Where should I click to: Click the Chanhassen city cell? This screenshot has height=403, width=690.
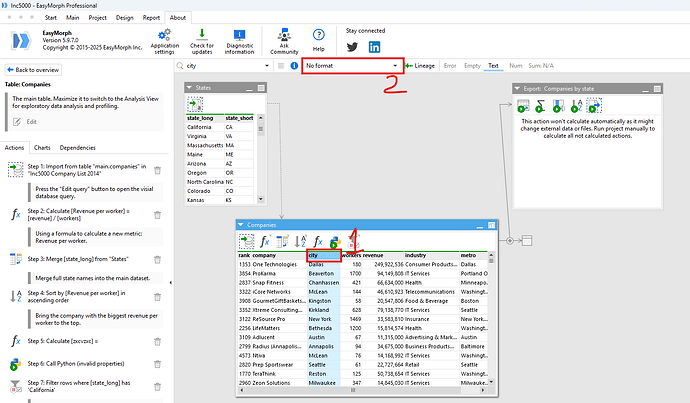click(x=323, y=283)
